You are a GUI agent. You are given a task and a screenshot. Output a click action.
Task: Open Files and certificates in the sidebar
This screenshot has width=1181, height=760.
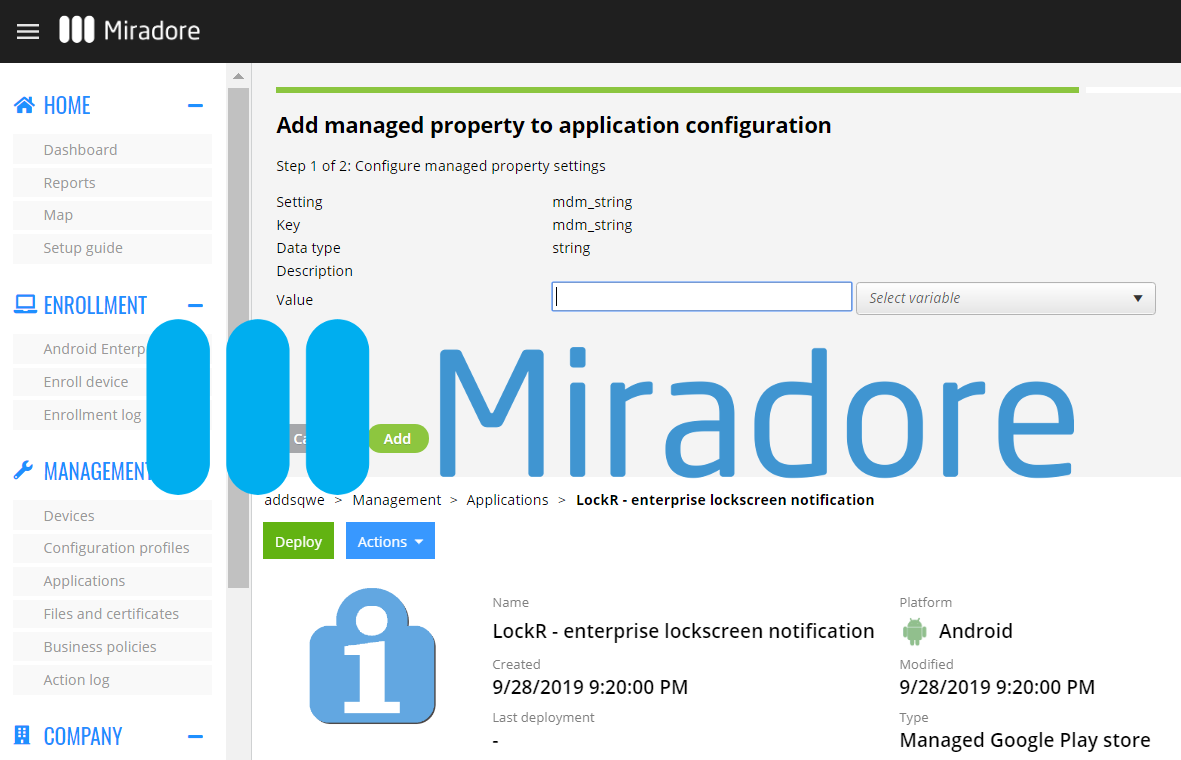pos(112,613)
